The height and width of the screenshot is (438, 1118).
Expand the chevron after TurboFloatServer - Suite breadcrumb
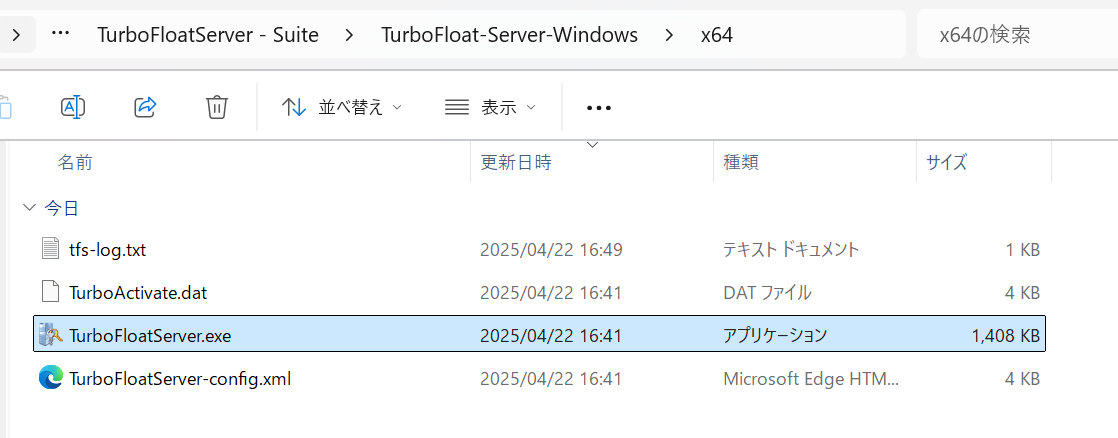(x=349, y=34)
